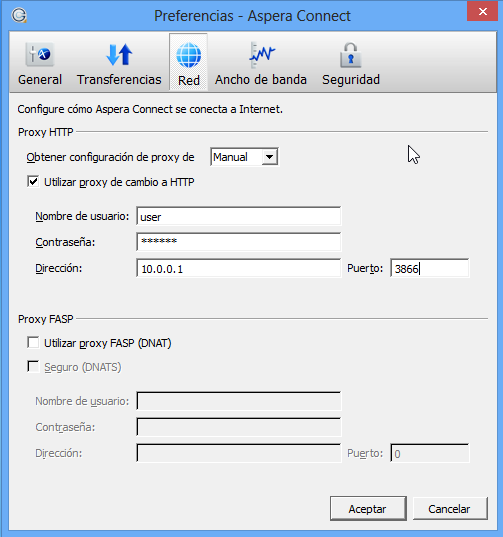503x537 pixels.
Task: Select the Dirección field containing 10.0.0.1
Action: (x=239, y=268)
